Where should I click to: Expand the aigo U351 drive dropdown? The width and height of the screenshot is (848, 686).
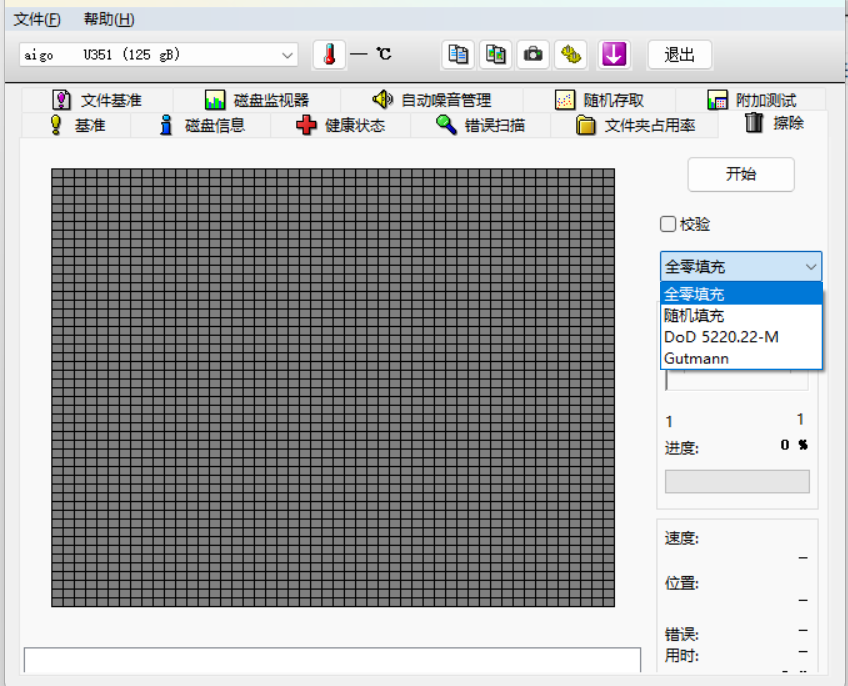click(158, 55)
